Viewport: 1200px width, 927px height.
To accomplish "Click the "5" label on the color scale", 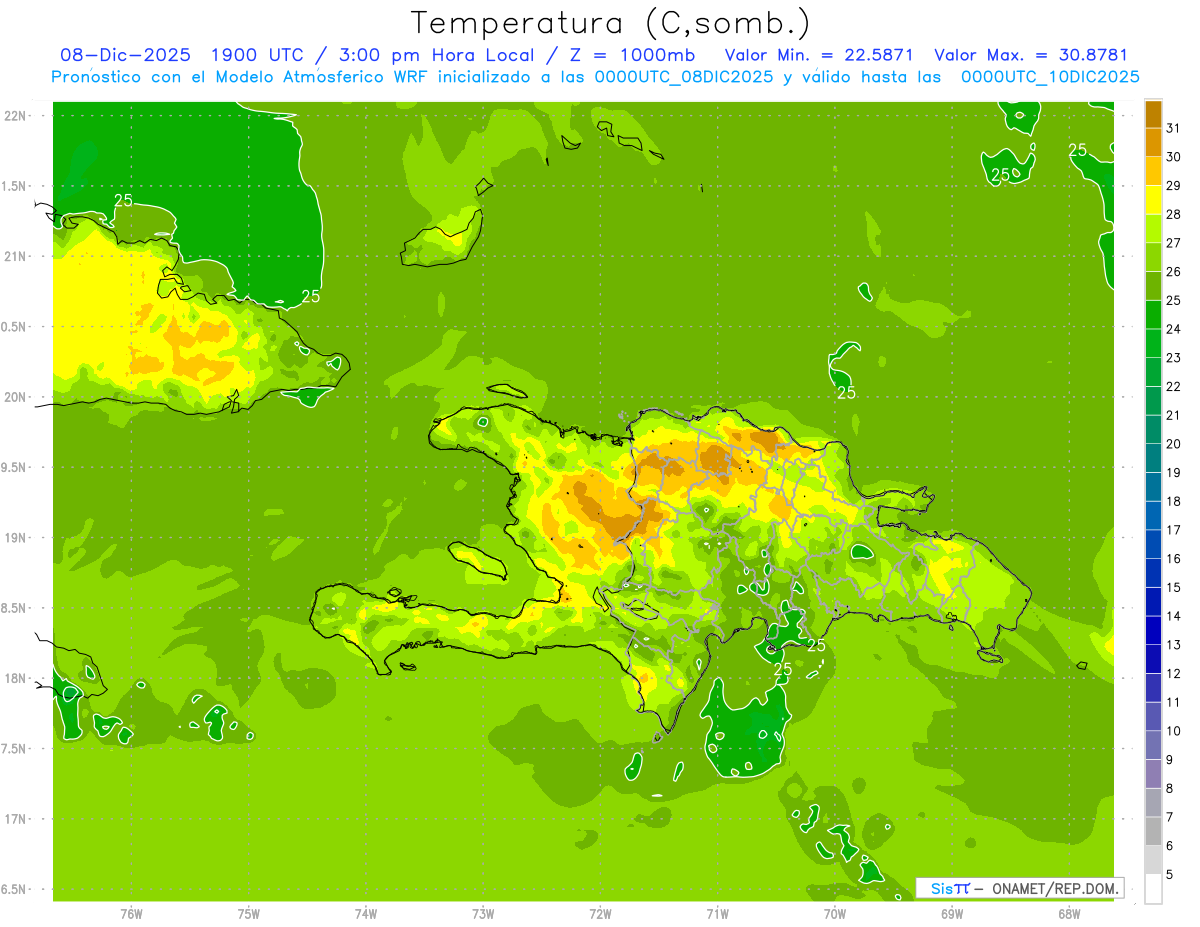I will point(1170,875).
